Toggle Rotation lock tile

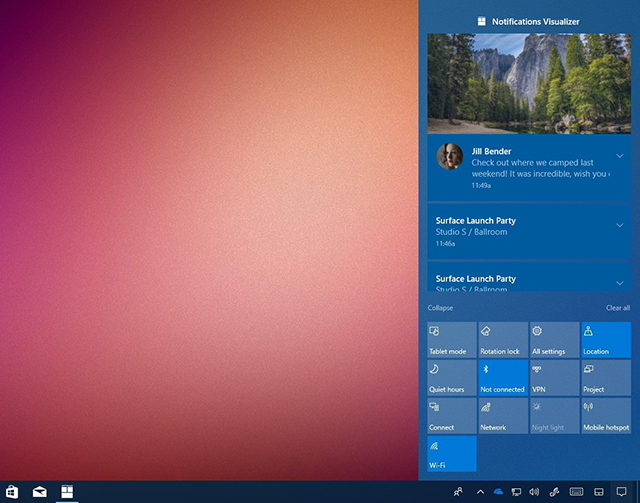(503, 340)
